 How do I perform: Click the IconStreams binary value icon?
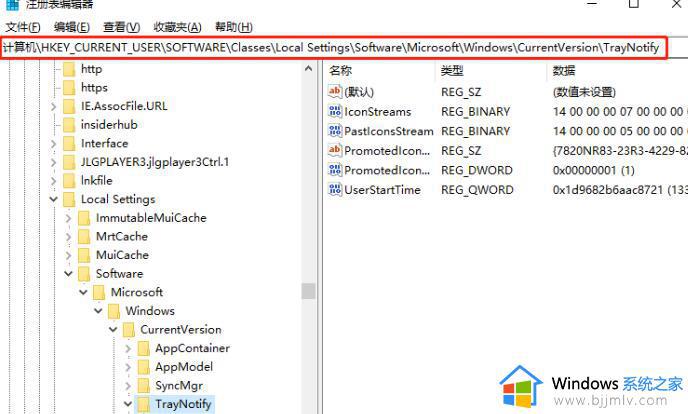point(335,111)
